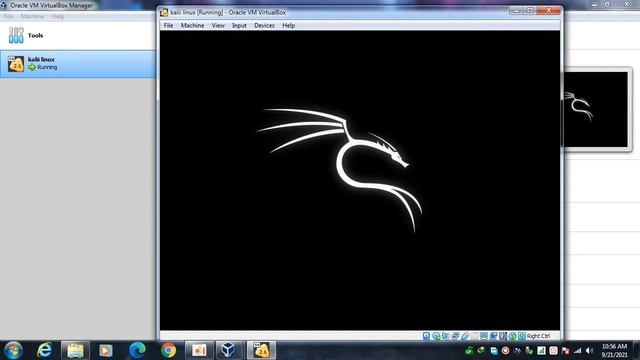Click the volume speaker tray icon
Screen dimensions: 640x360
click(589, 351)
